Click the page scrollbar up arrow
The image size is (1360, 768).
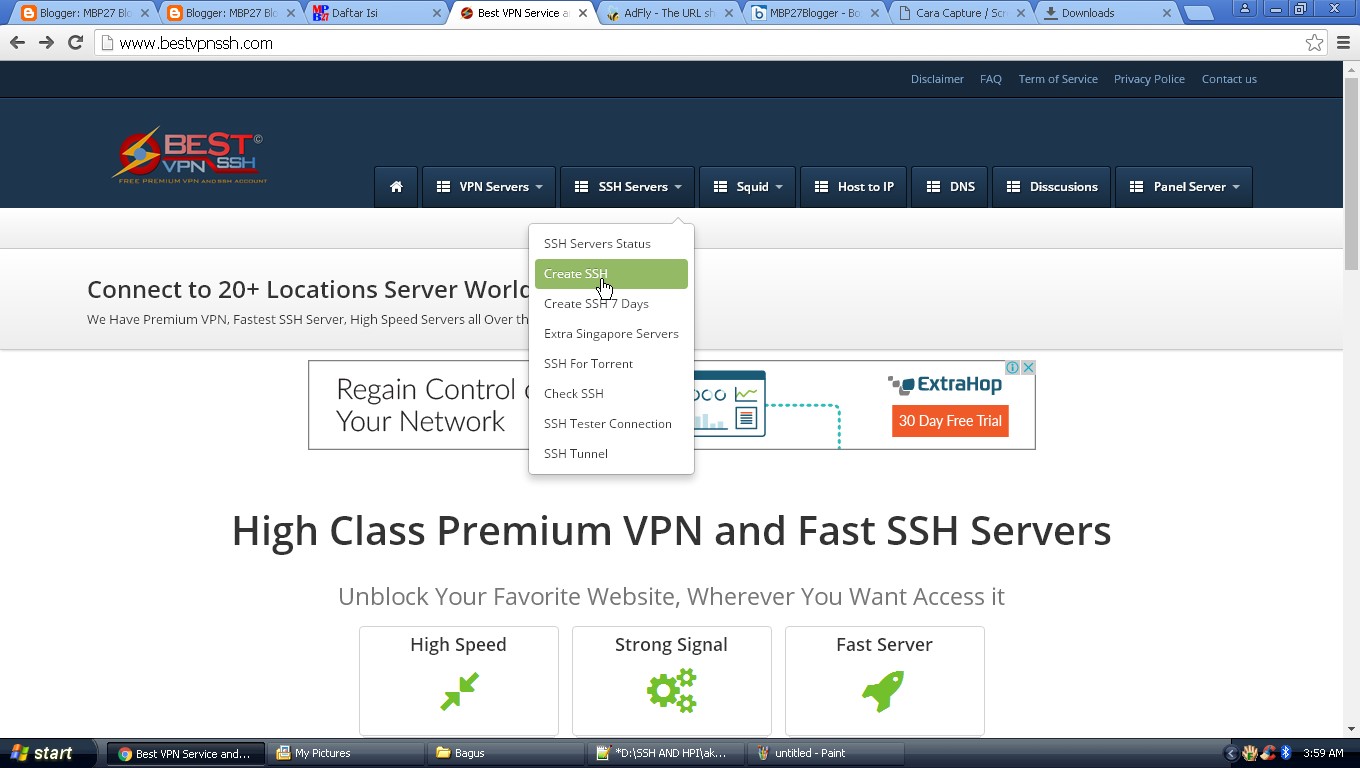tap(1351, 69)
